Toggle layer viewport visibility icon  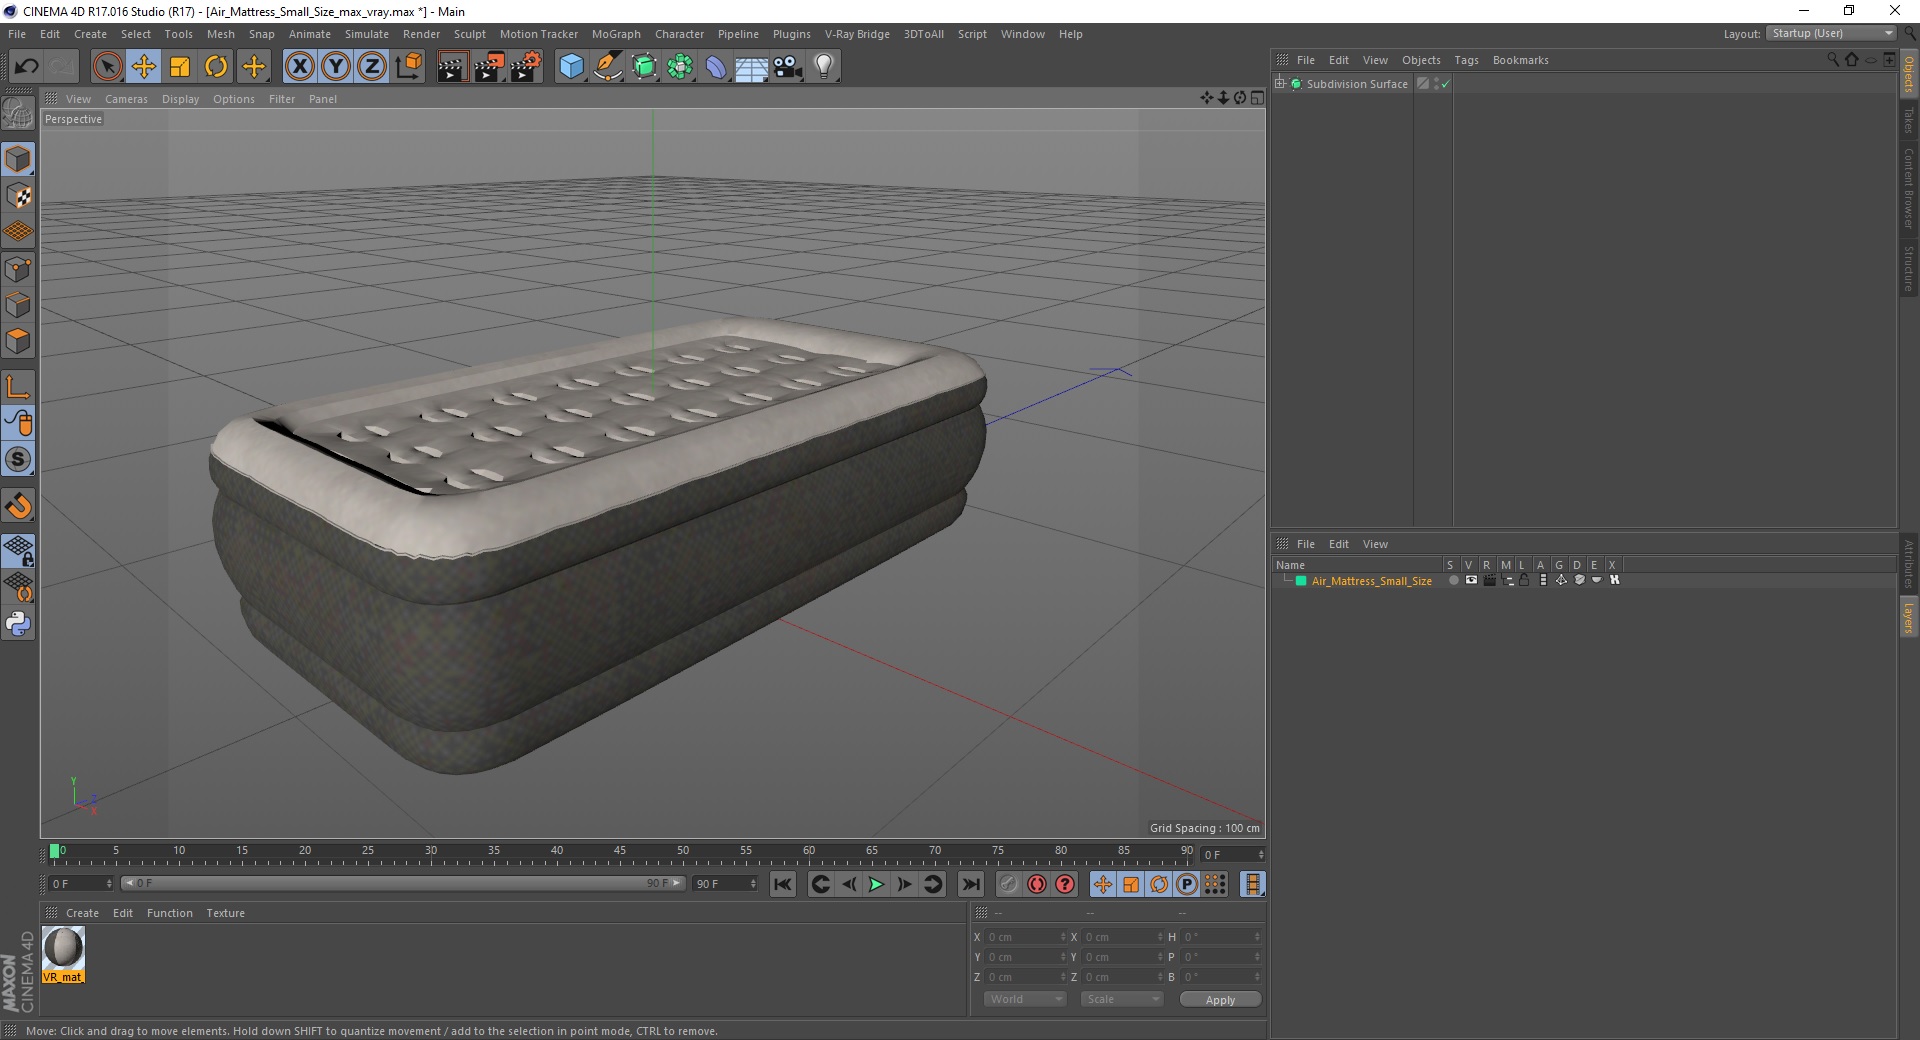click(x=1471, y=580)
